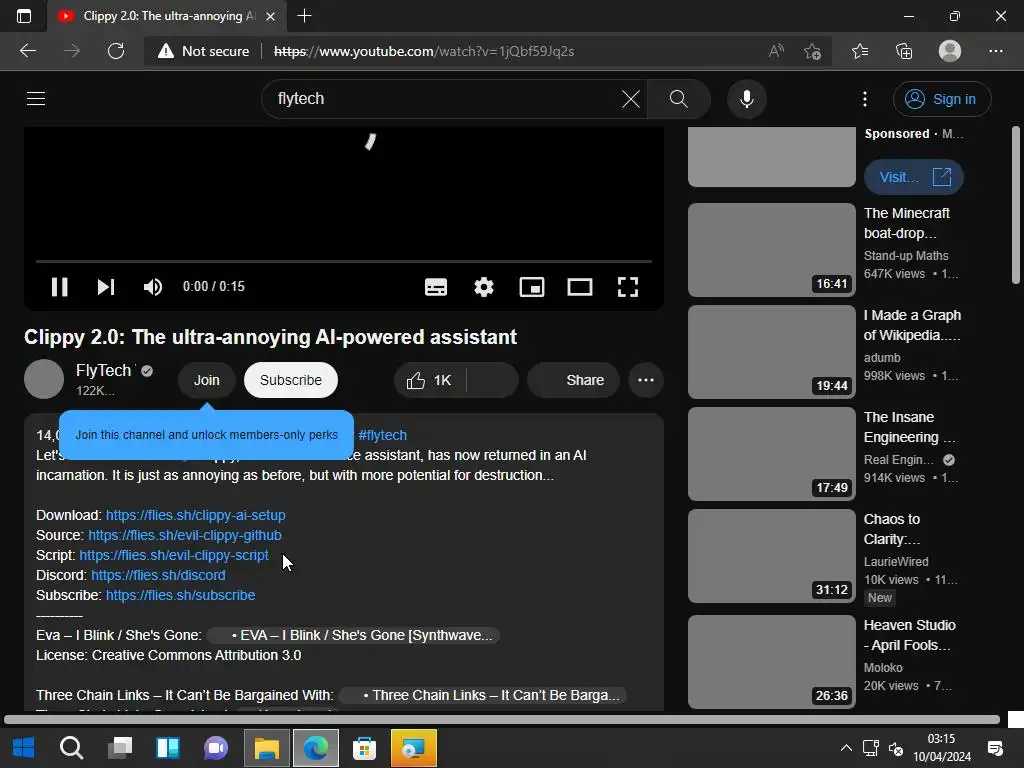Subscribe to the FlyTech channel
This screenshot has width=1024, height=768.
[291, 380]
